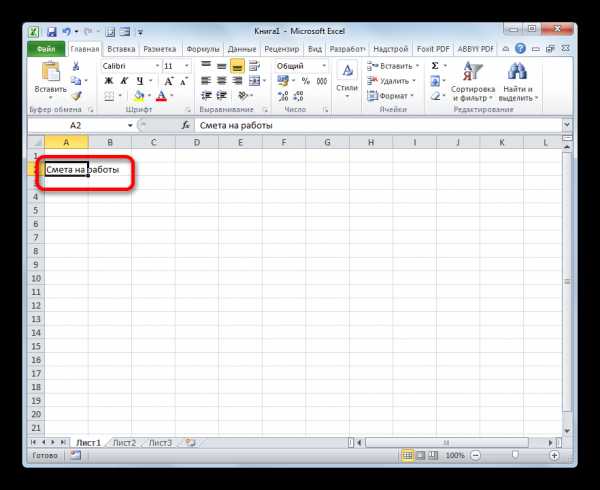Click the Cut scissors icon
Screen dimensions: 600x490
tap(76, 66)
